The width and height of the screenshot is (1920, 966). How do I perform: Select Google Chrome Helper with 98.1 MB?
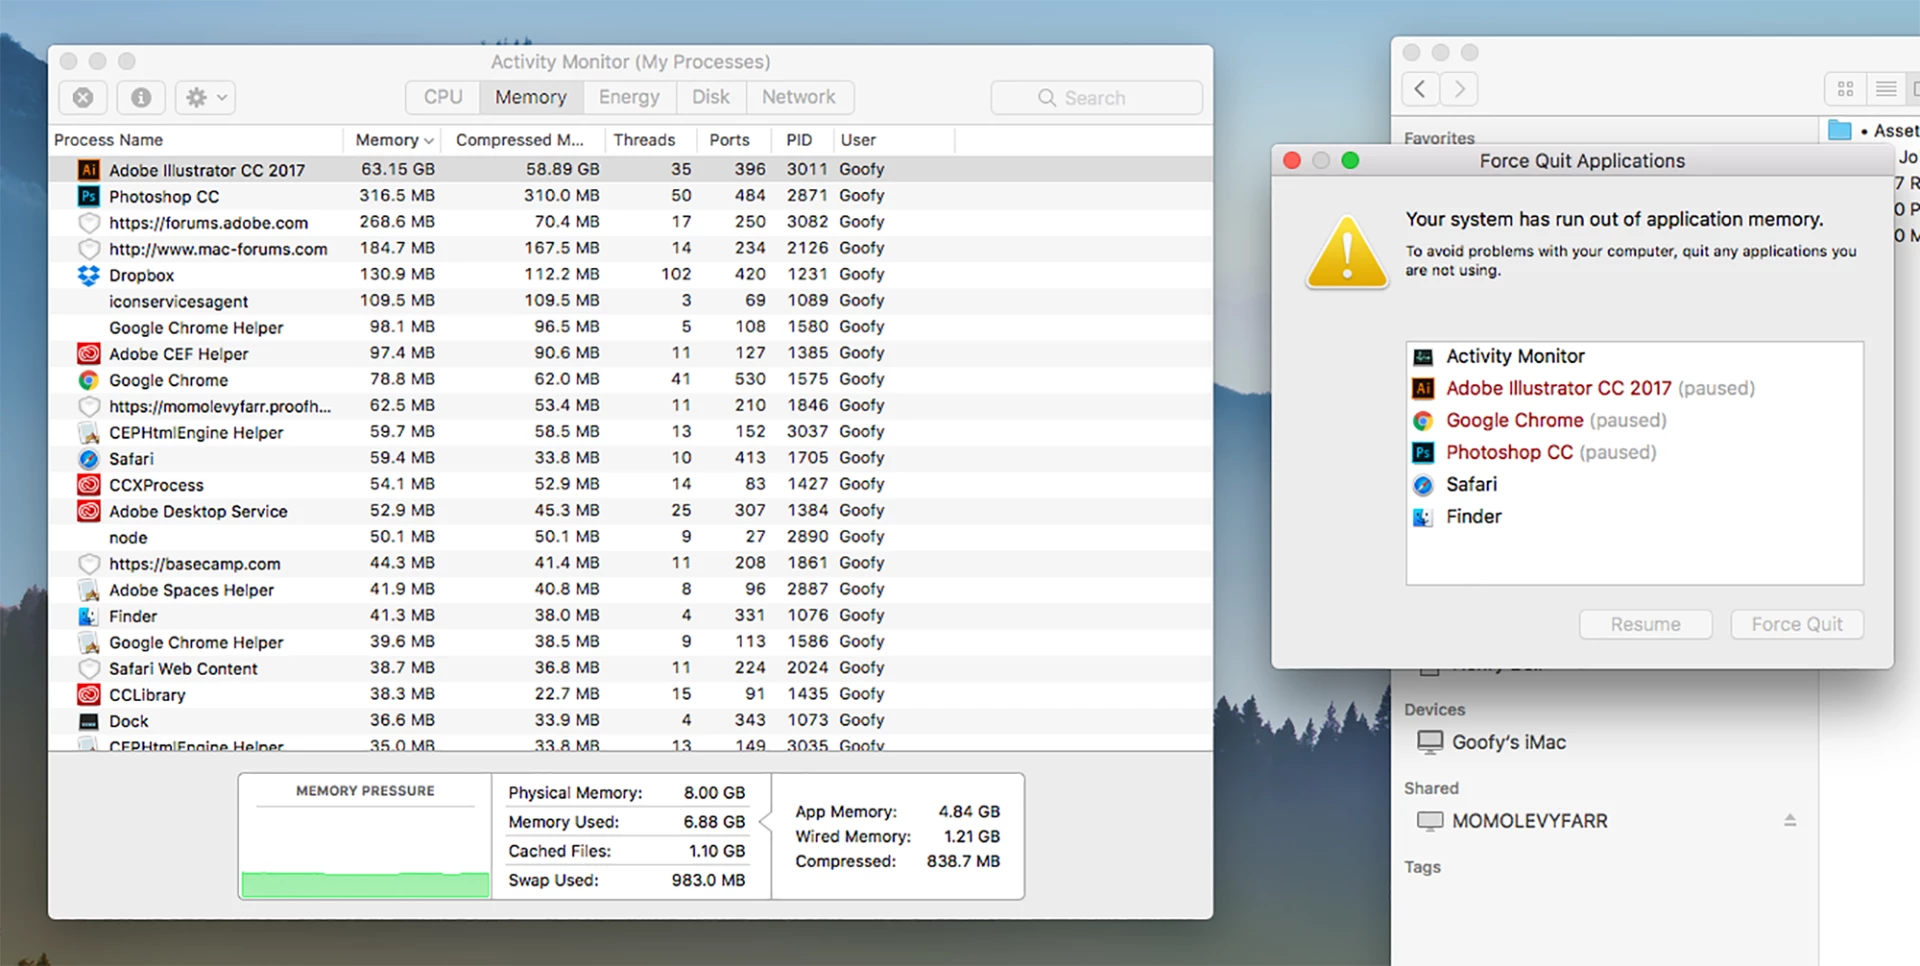(631, 327)
